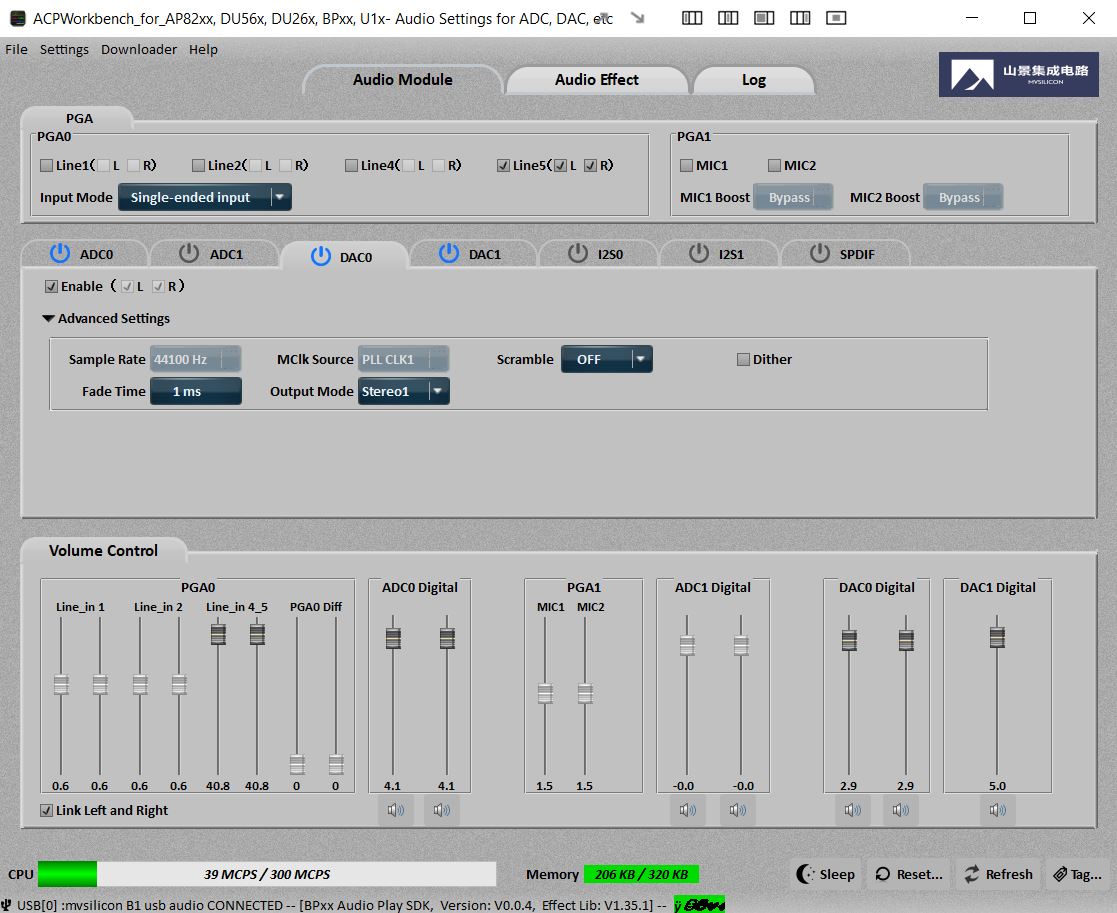Click the Refresh button
Viewport: 1117px width, 913px height.
[x=997, y=874]
